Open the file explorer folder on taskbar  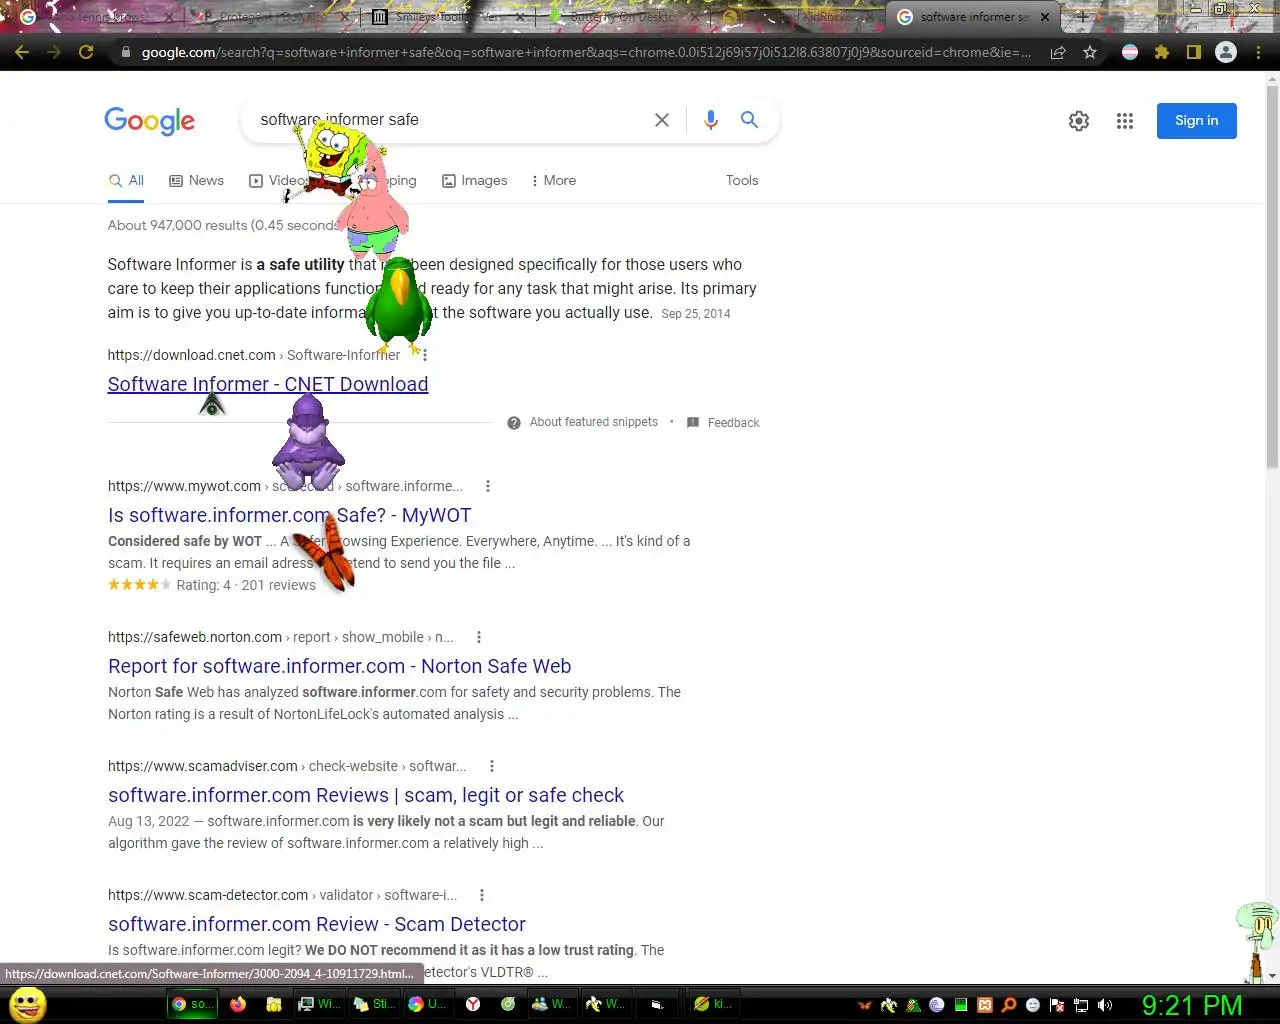(273, 1004)
